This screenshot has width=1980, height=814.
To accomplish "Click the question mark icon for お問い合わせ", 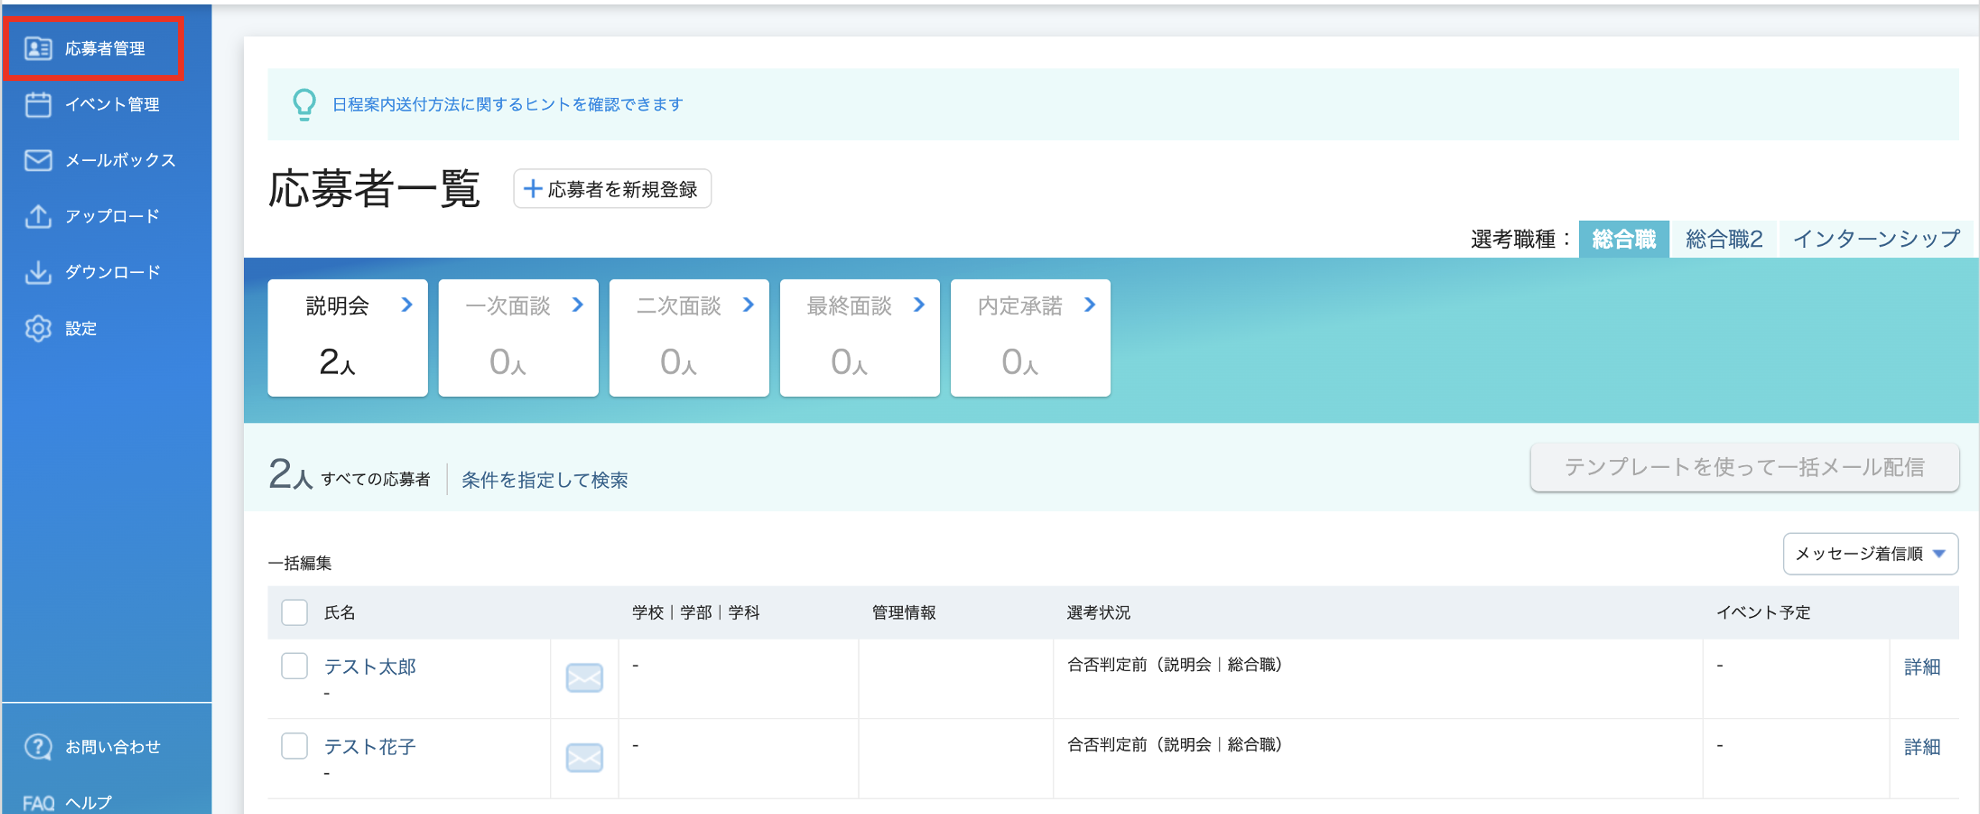I will 38,747.
